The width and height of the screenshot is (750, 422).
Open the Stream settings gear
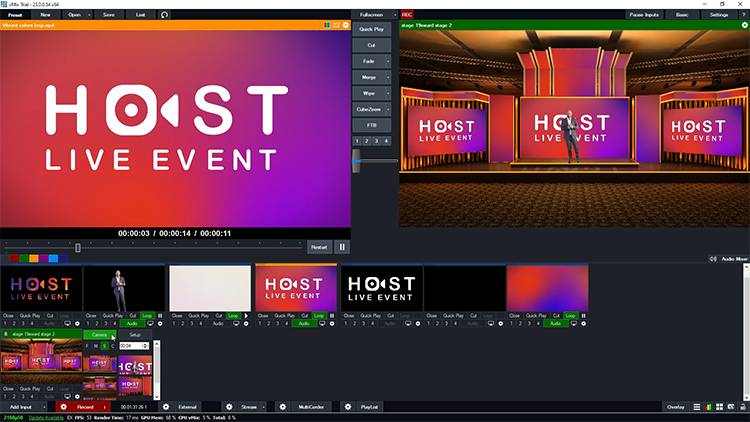tap(229, 407)
